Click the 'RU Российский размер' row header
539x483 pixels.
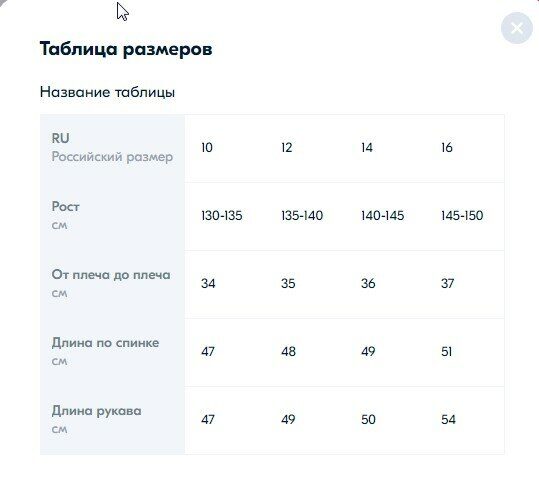click(112, 147)
